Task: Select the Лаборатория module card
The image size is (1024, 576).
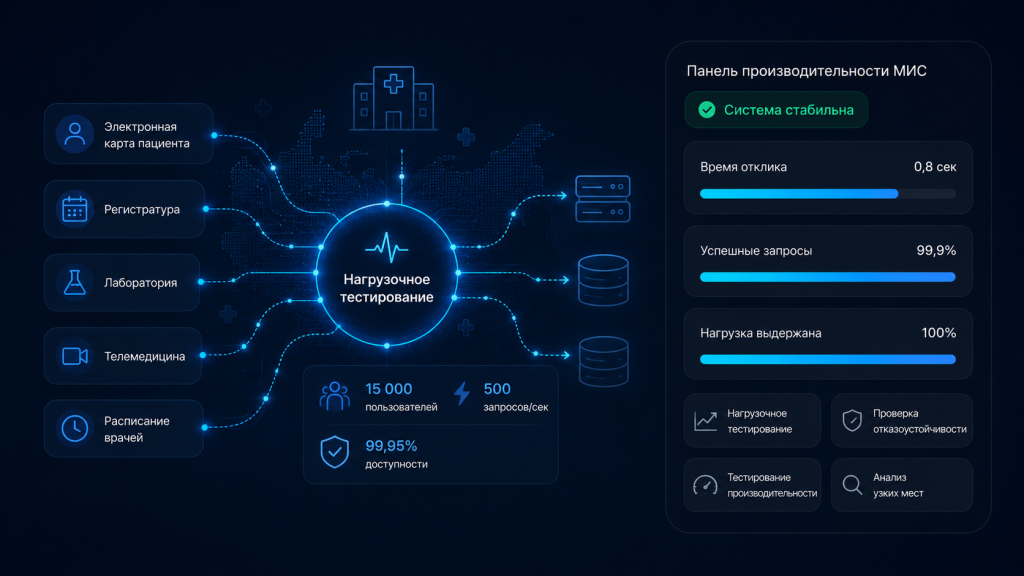Action: coord(122,282)
